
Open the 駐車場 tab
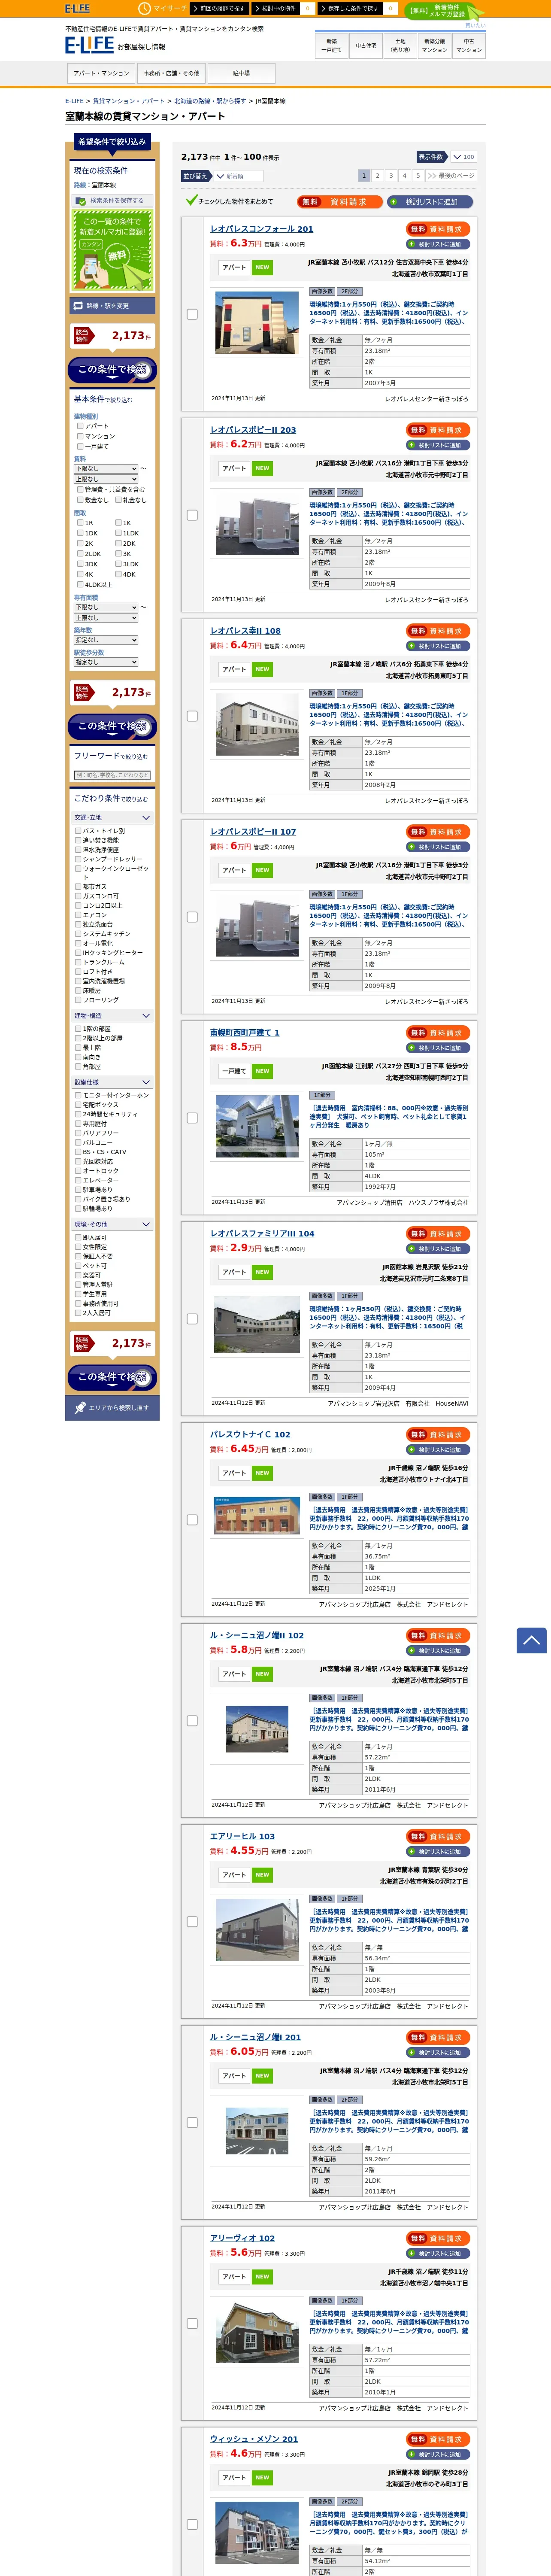241,73
